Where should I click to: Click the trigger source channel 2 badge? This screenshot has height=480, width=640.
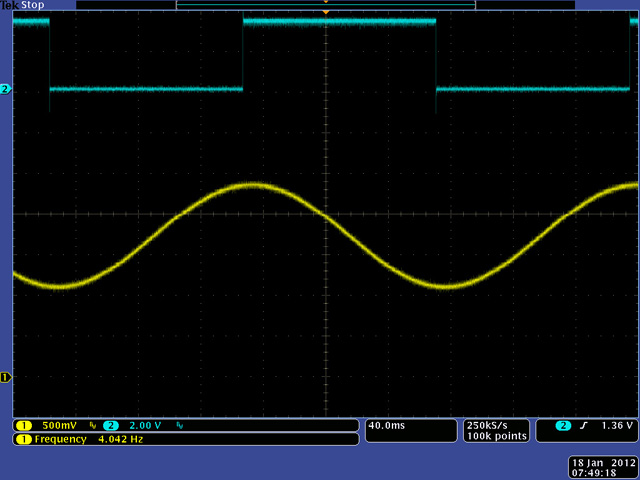click(564, 425)
